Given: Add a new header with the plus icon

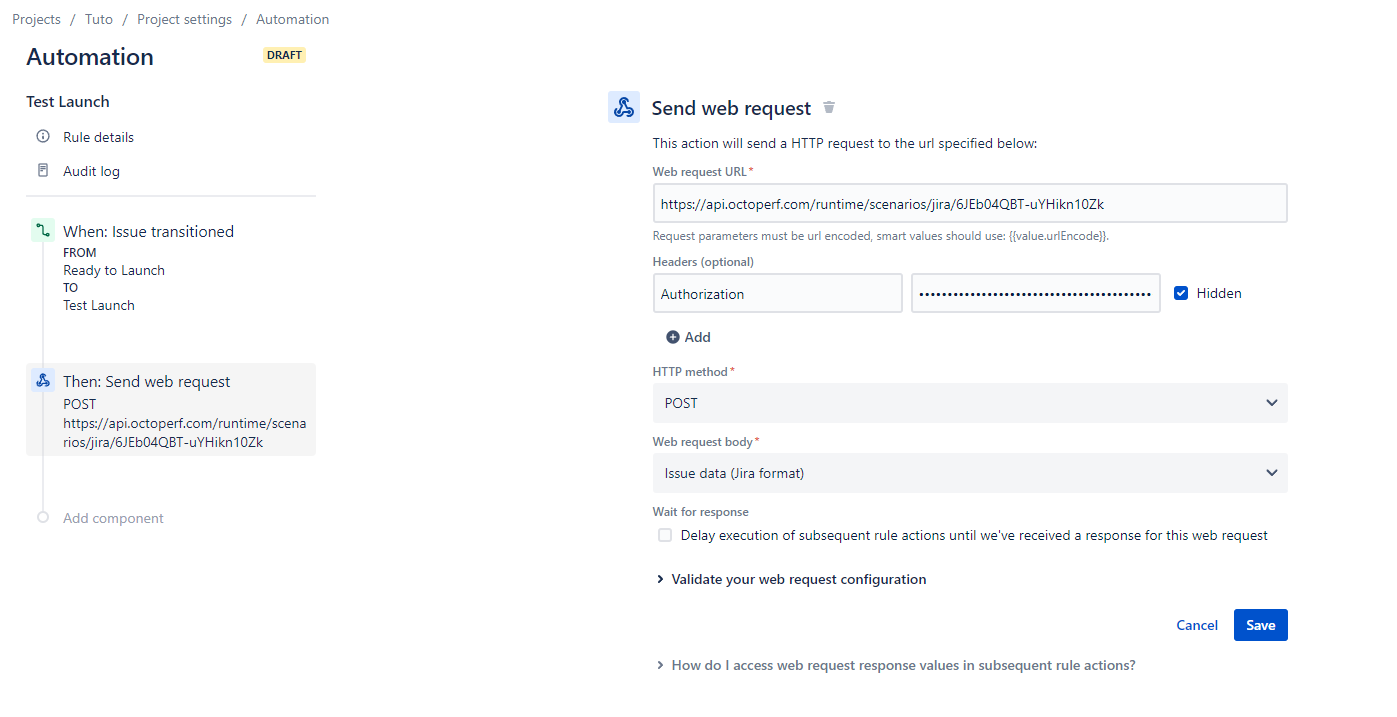Looking at the screenshot, I should 673,337.
